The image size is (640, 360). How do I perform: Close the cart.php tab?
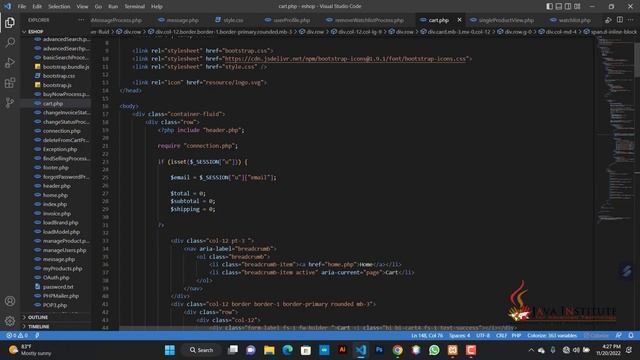point(459,20)
